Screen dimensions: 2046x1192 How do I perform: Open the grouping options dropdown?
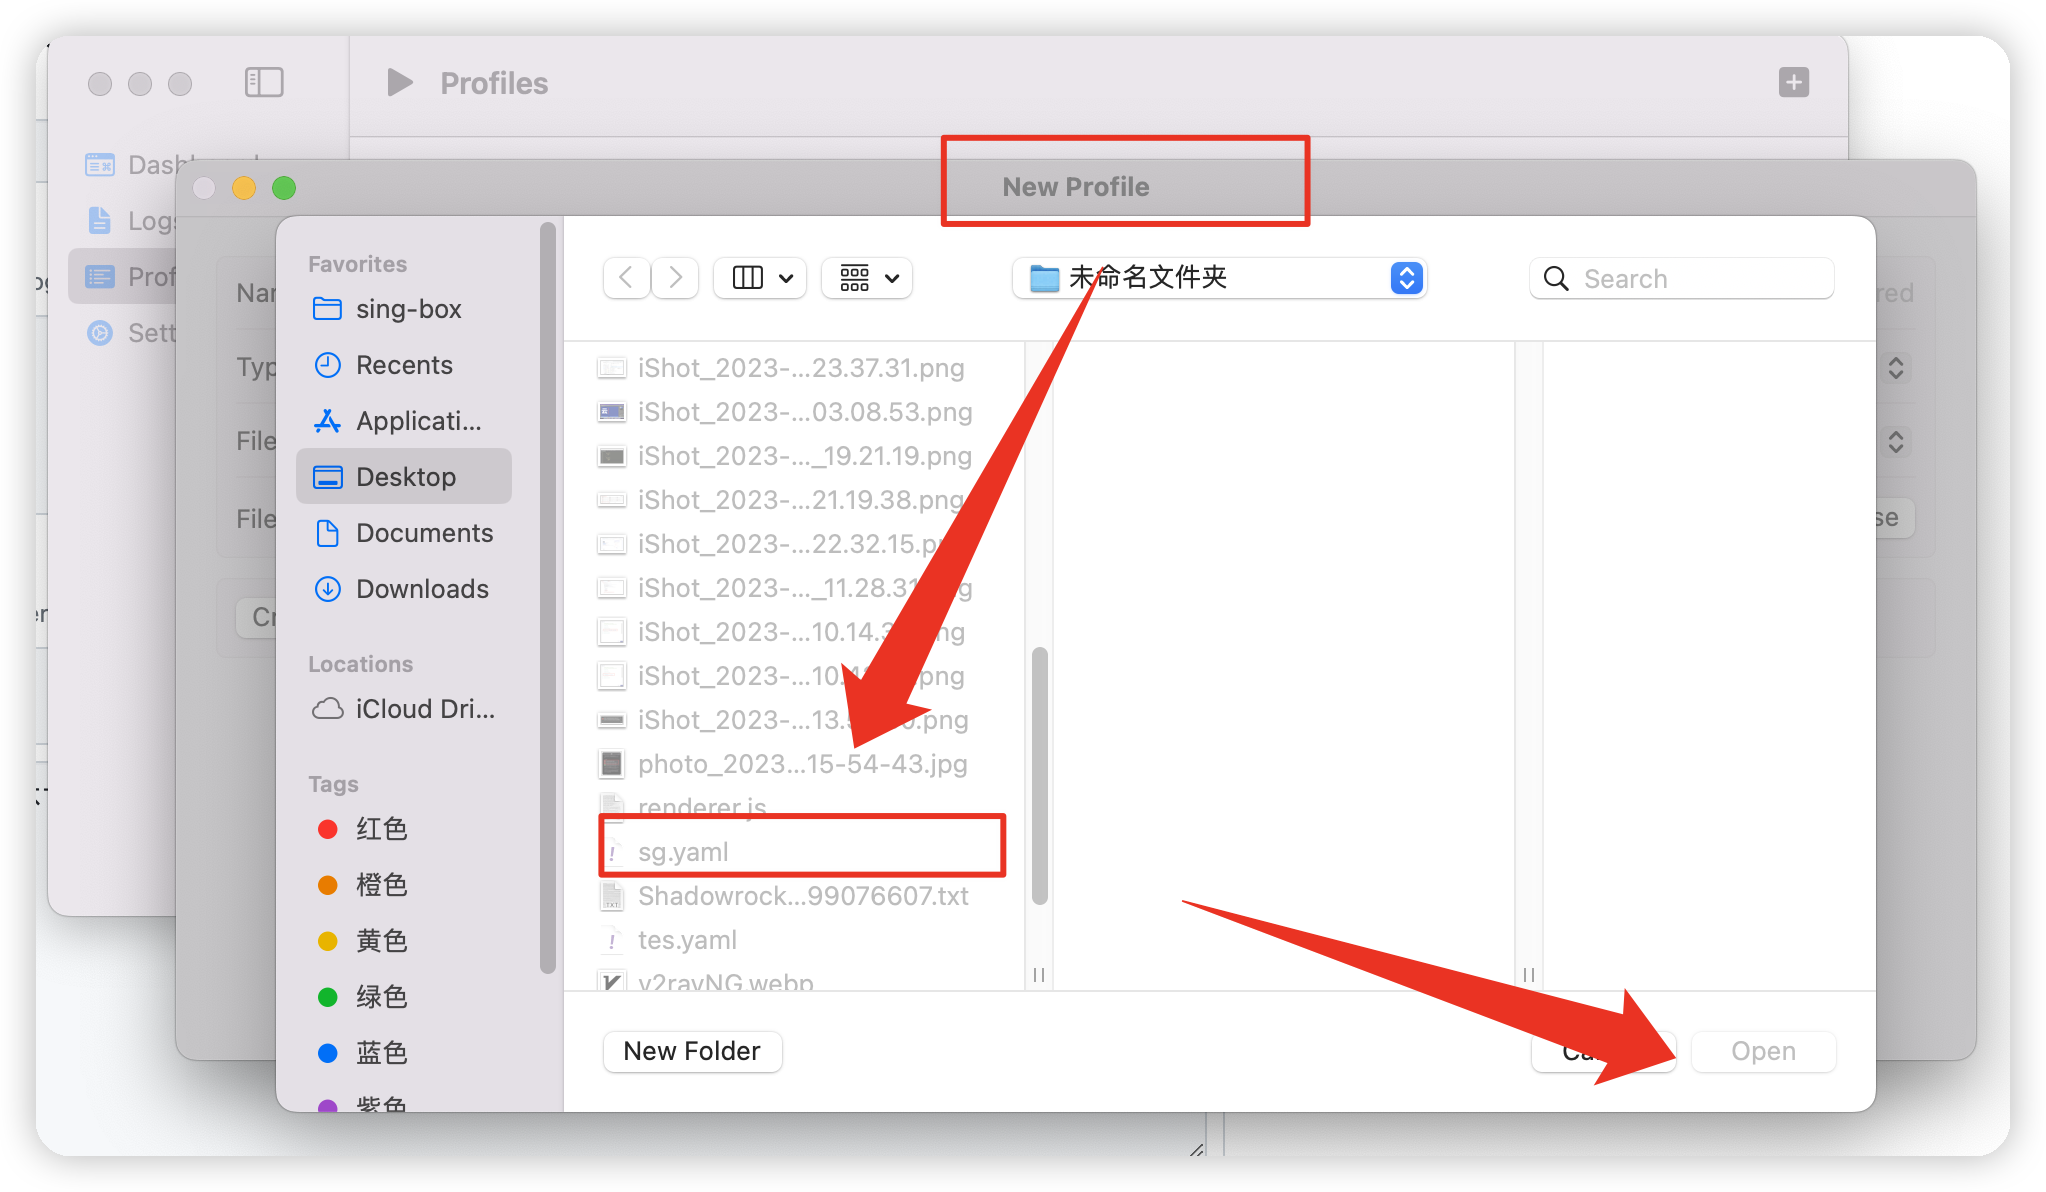click(x=866, y=278)
